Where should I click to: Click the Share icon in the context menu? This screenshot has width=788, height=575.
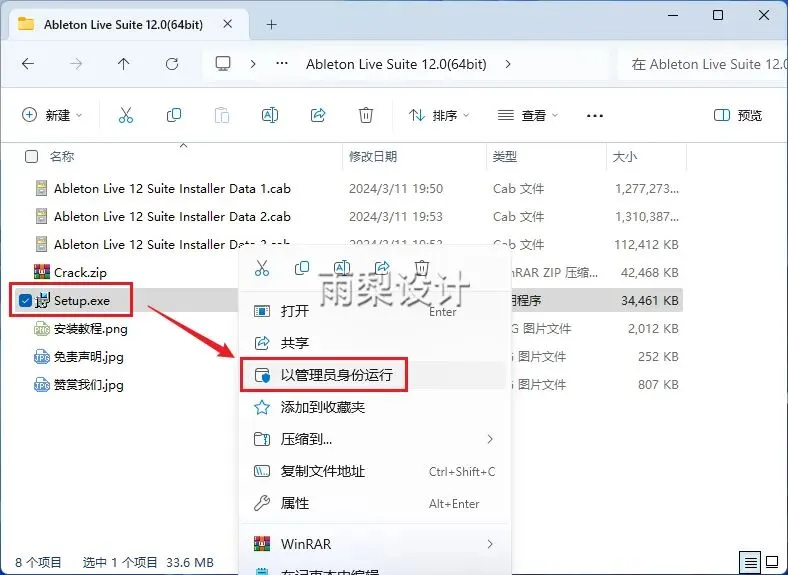pyautogui.click(x=382, y=268)
